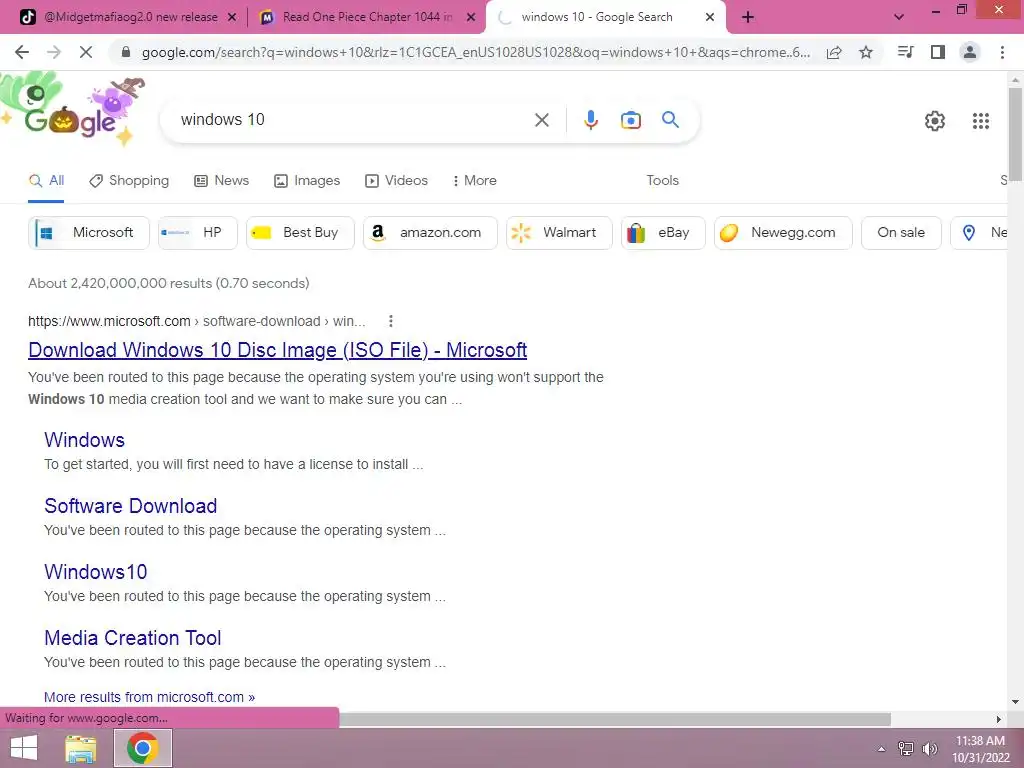Start voice search with the microphone

(x=590, y=120)
